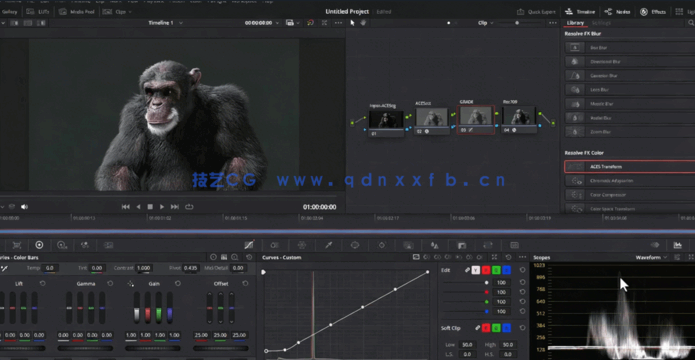Edit the Pivot value 0.435
Viewport: 695px width, 360px height.
190,268
